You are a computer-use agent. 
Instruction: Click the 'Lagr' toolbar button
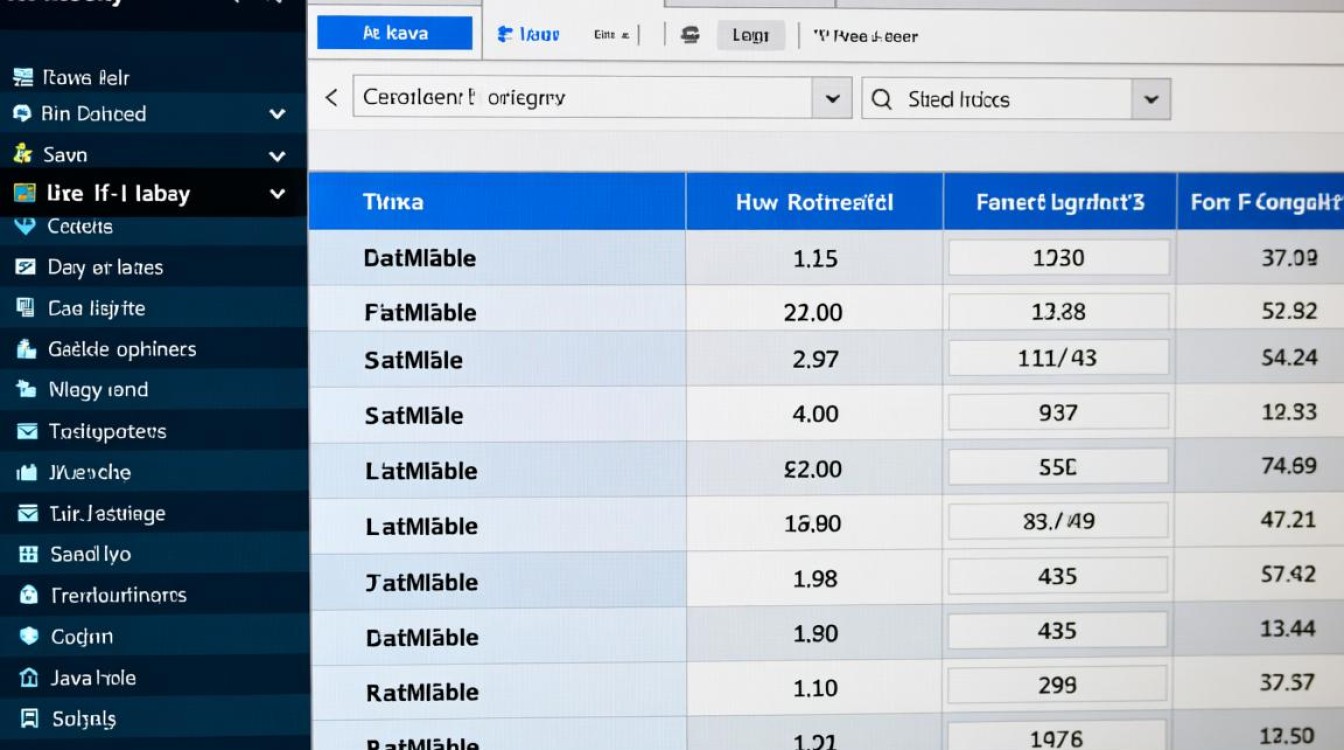pyautogui.click(x=750, y=35)
